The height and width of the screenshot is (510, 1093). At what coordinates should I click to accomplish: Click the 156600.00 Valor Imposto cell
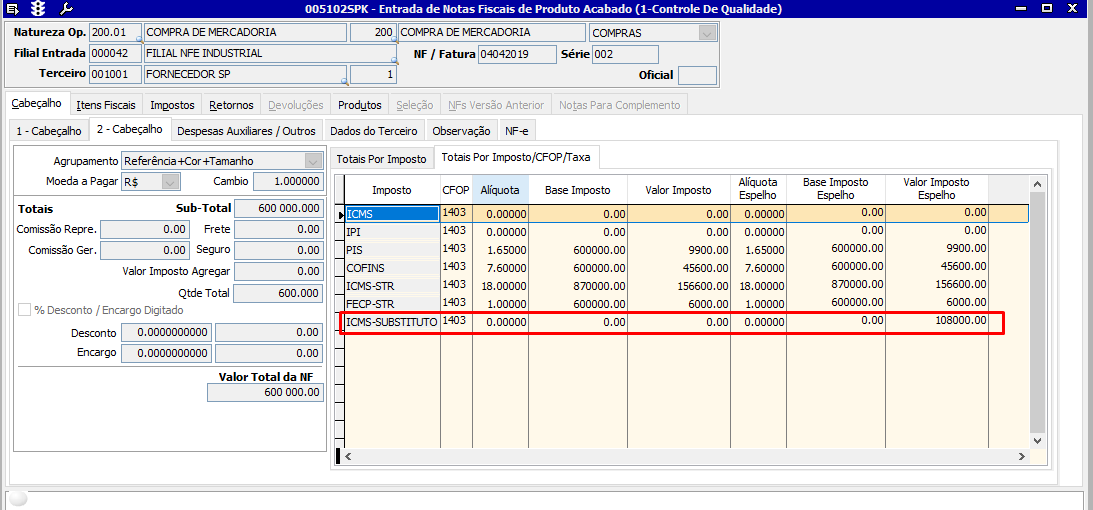679,286
